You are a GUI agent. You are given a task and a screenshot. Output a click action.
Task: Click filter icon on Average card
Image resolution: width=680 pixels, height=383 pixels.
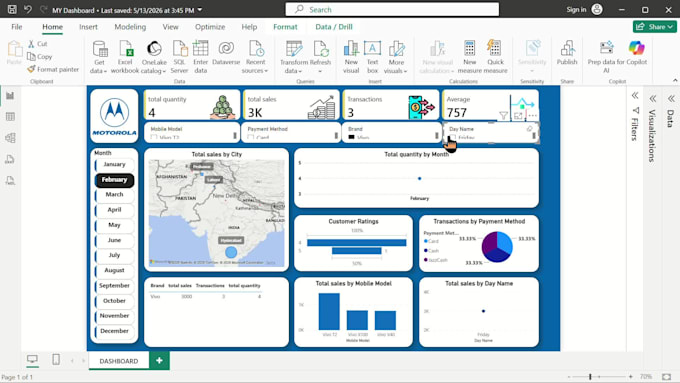tap(503, 115)
